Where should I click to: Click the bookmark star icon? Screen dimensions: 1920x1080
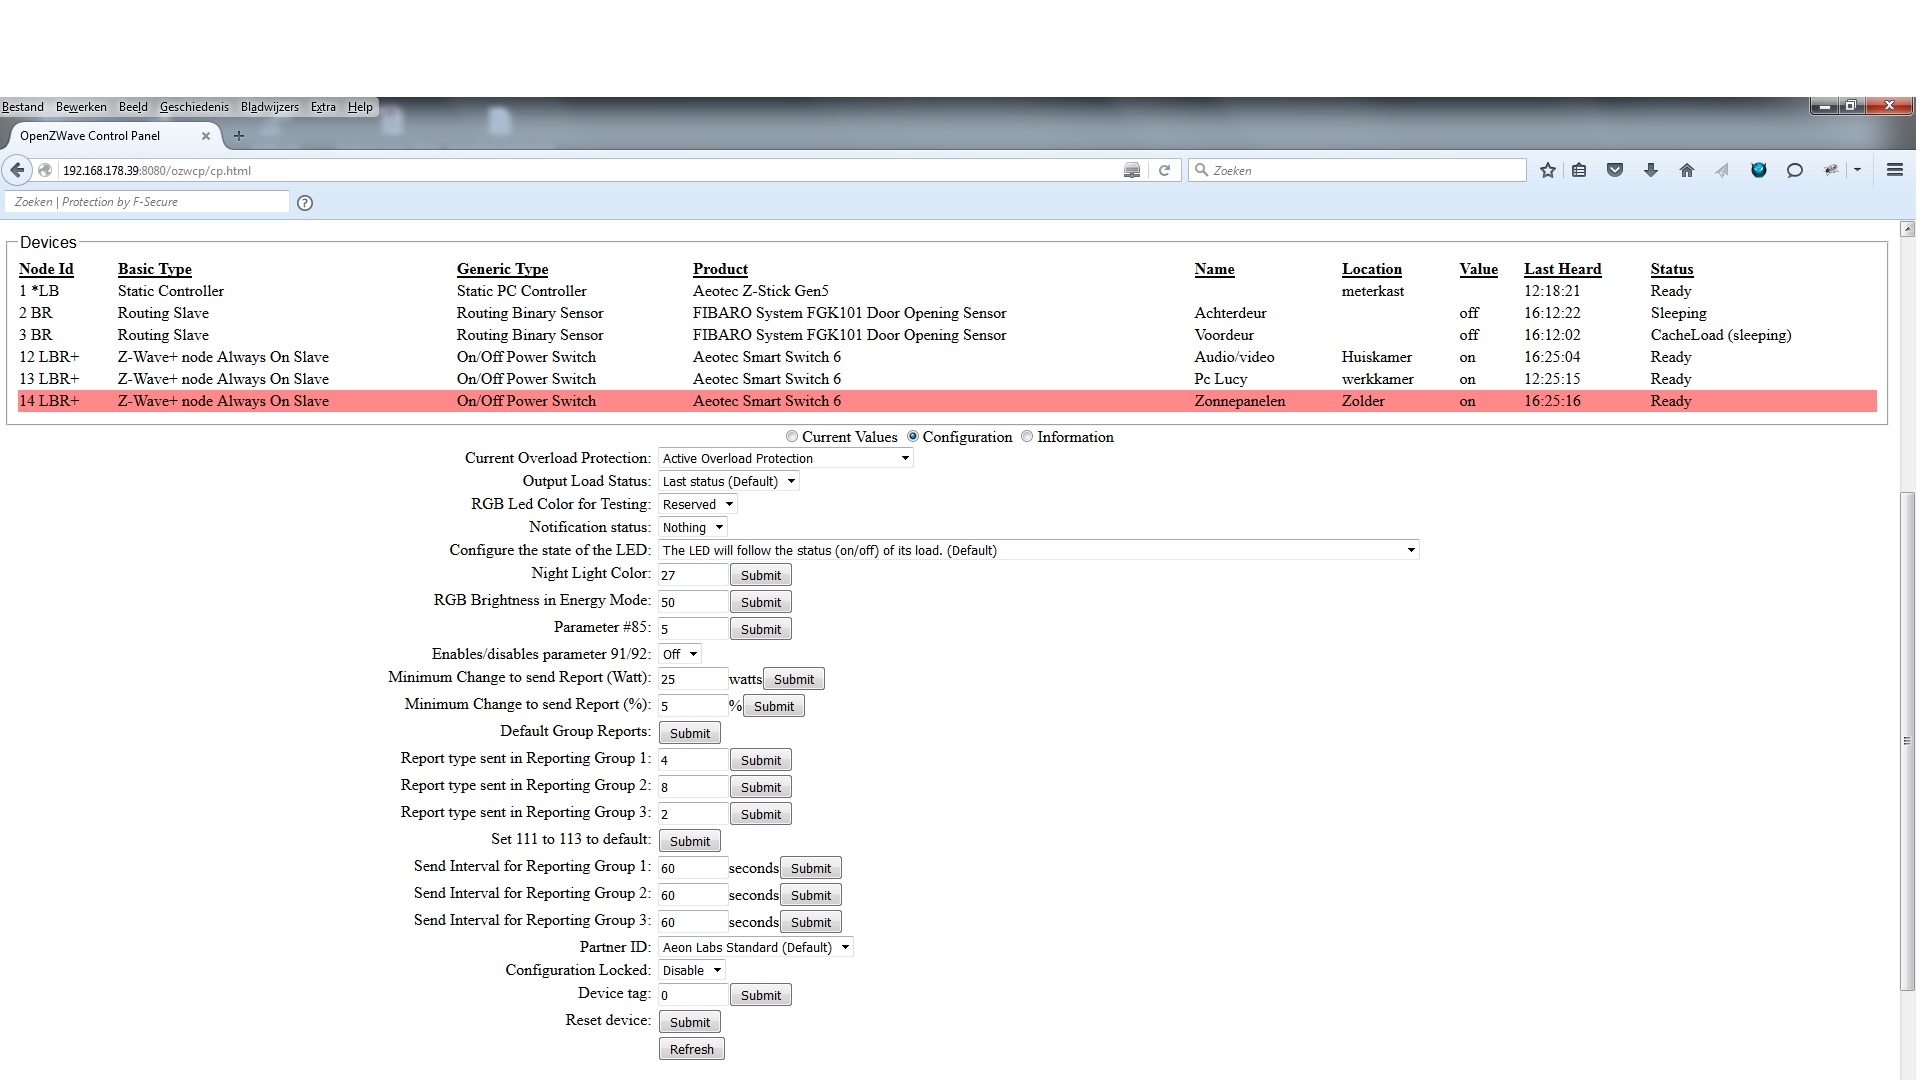[1548, 171]
